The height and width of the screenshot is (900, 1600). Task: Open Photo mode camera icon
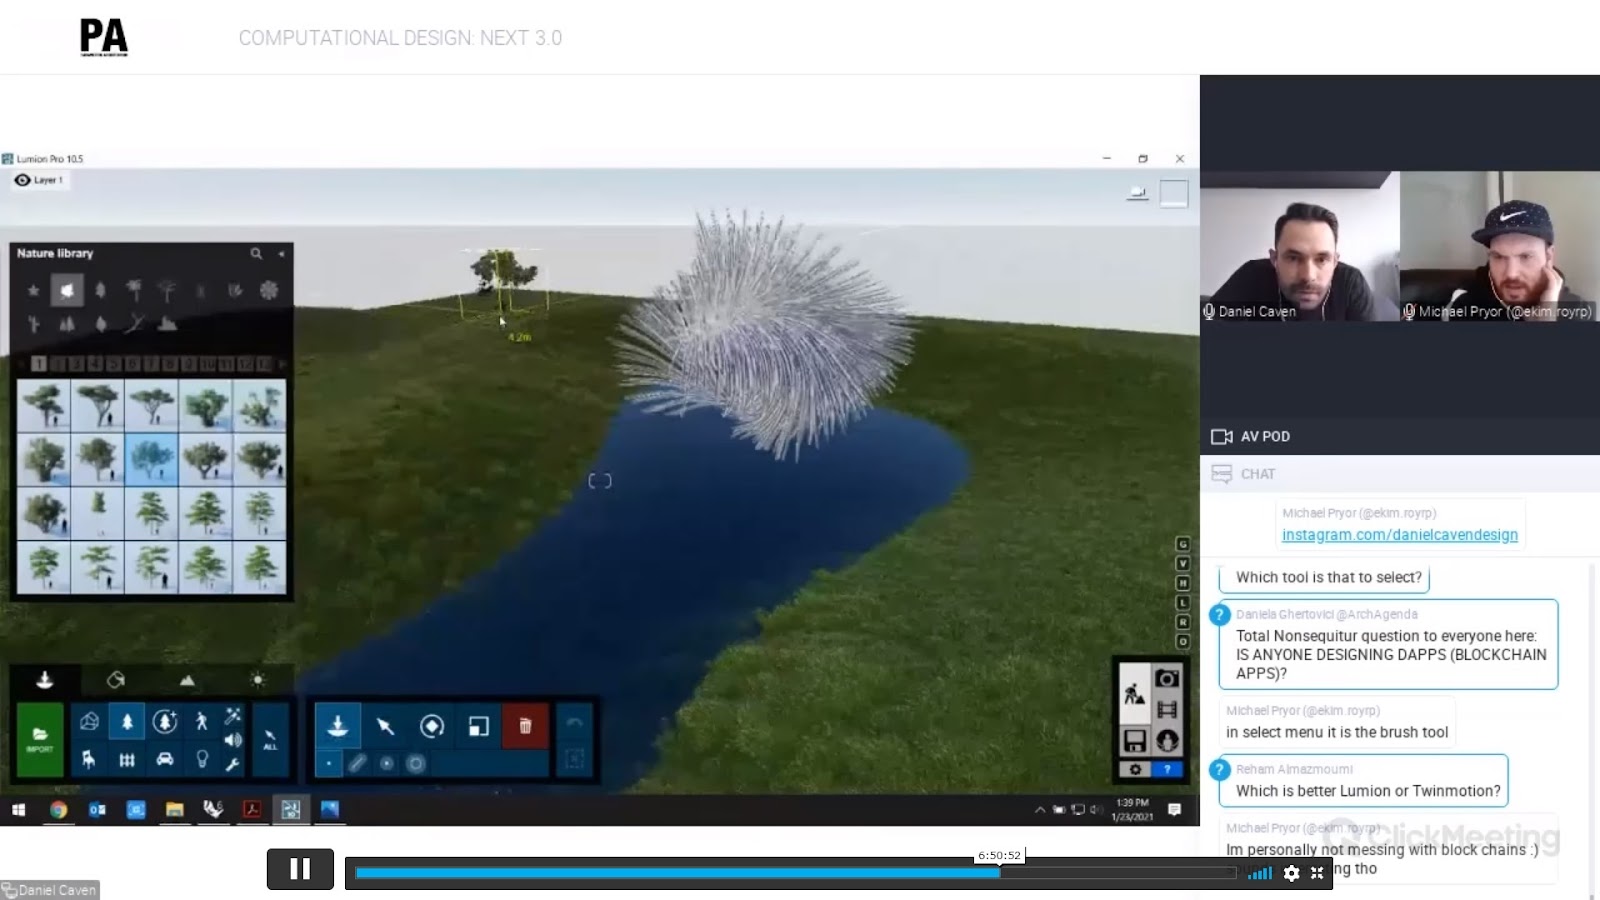1166,679
